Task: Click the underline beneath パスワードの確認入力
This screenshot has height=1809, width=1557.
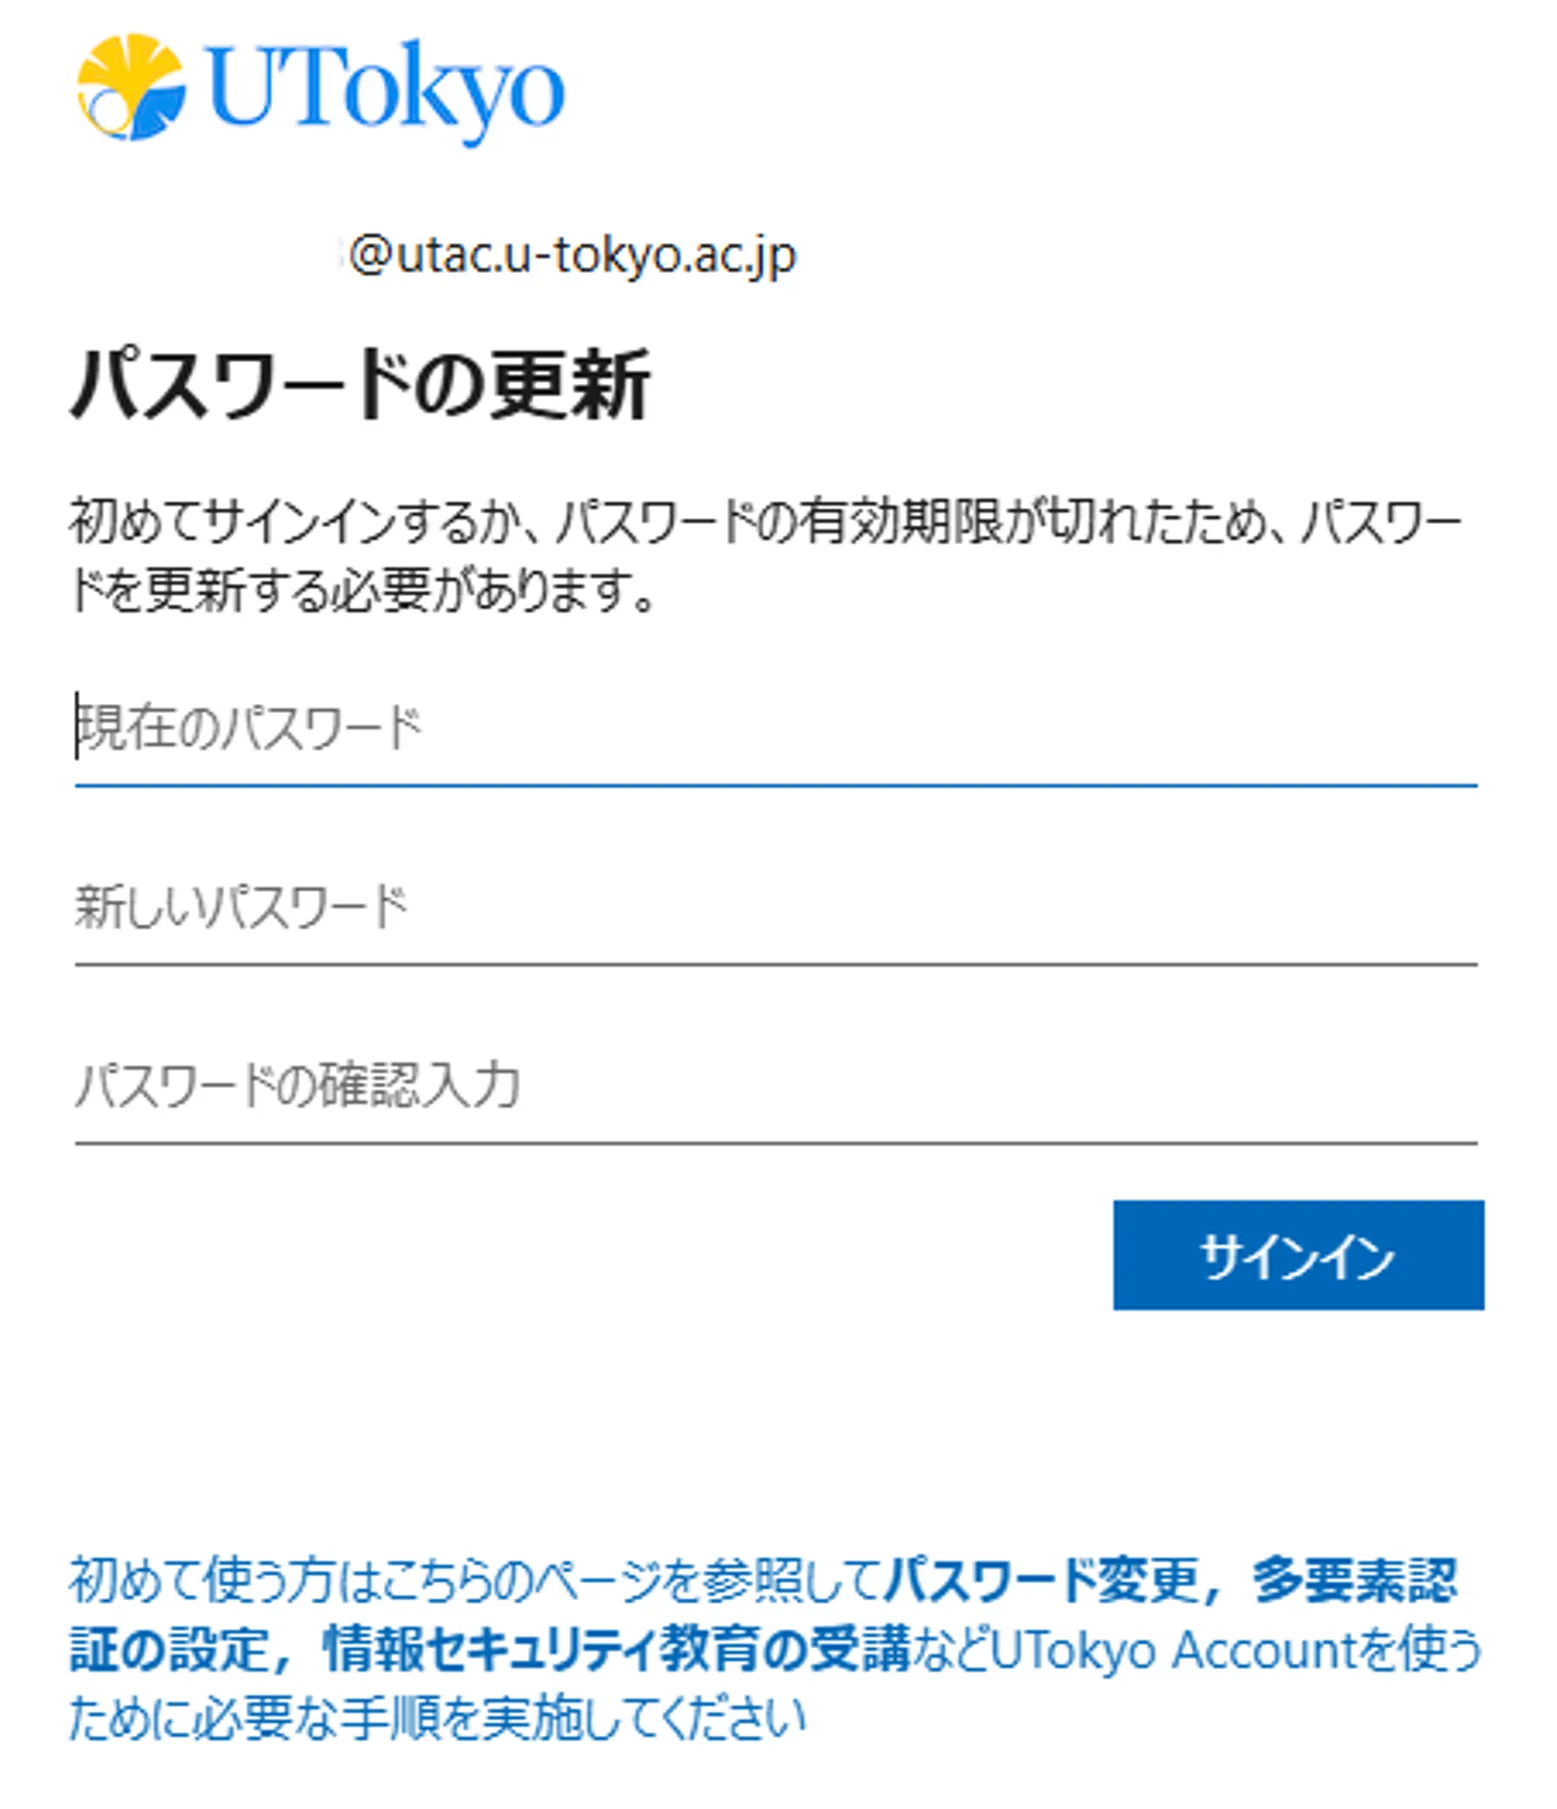Action: click(776, 1142)
